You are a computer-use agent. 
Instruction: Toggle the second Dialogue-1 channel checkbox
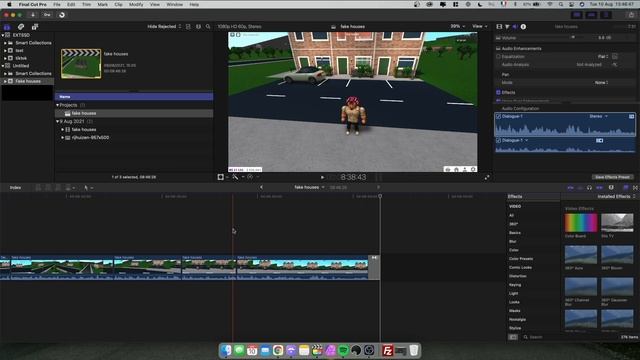498,140
